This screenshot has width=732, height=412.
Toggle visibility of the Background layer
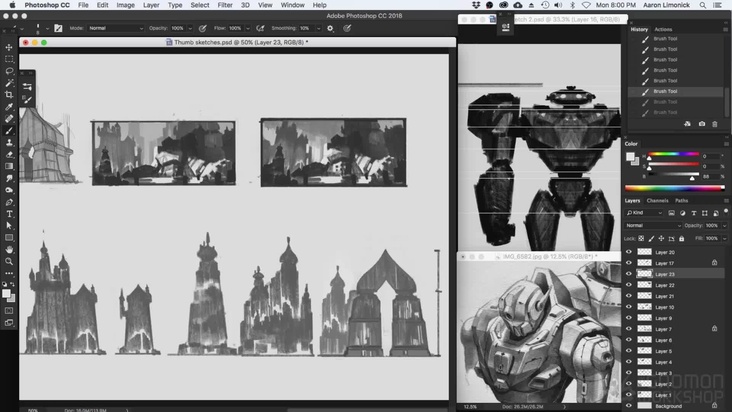(629, 406)
